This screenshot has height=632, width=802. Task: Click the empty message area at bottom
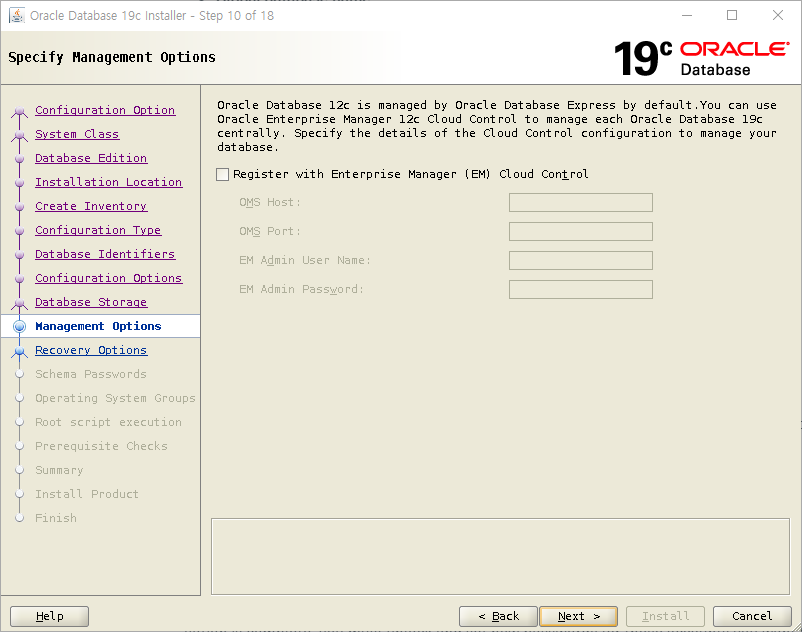point(500,556)
